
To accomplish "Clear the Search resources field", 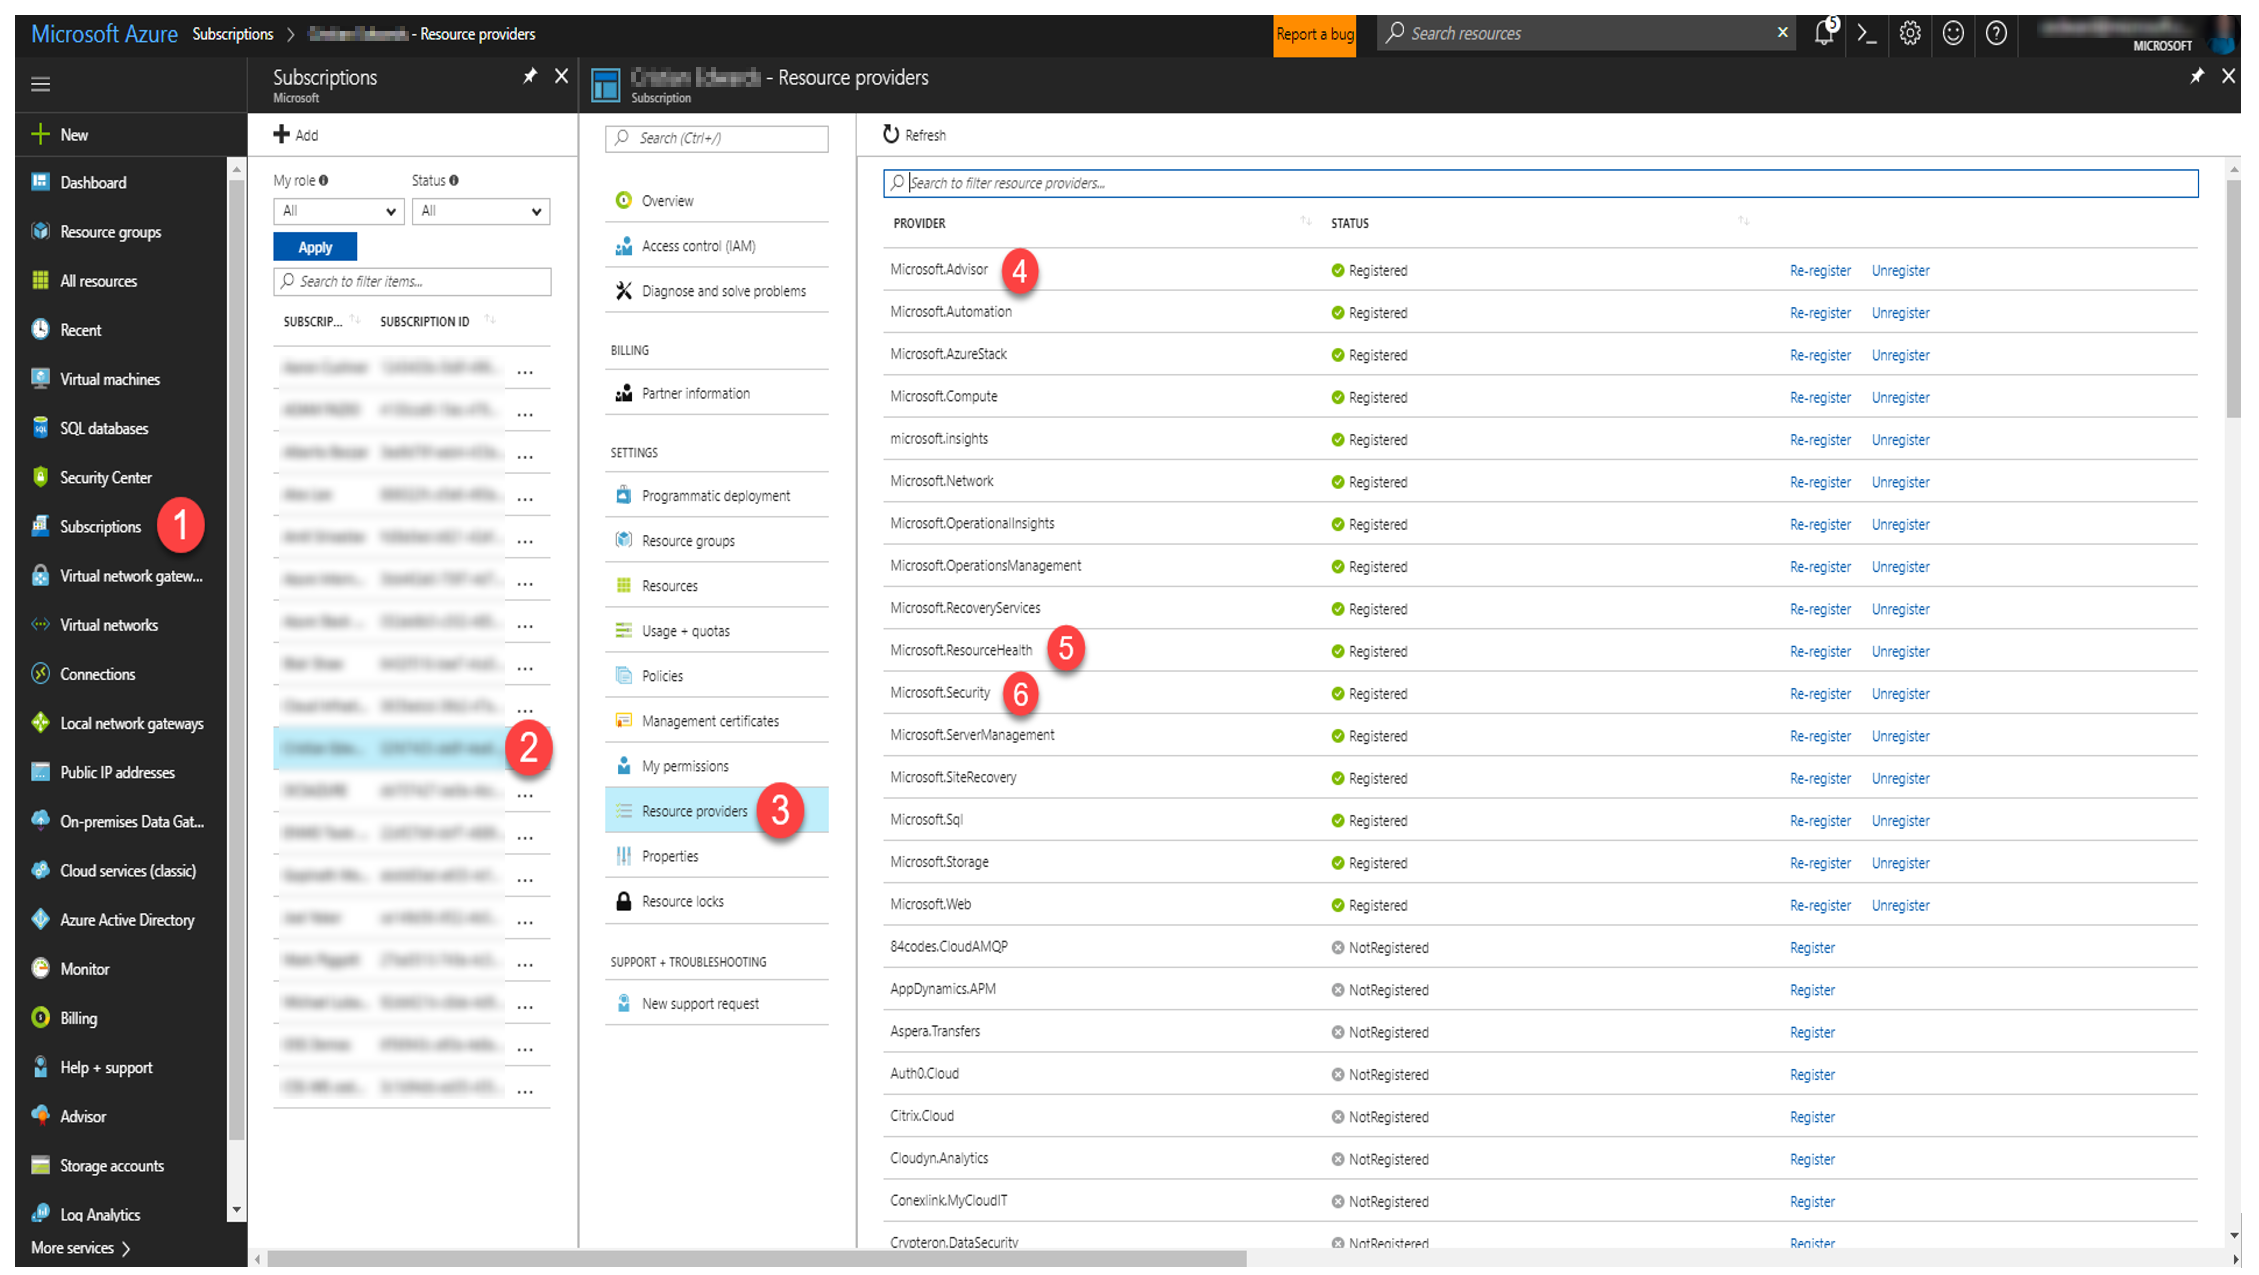I will click(x=1782, y=33).
